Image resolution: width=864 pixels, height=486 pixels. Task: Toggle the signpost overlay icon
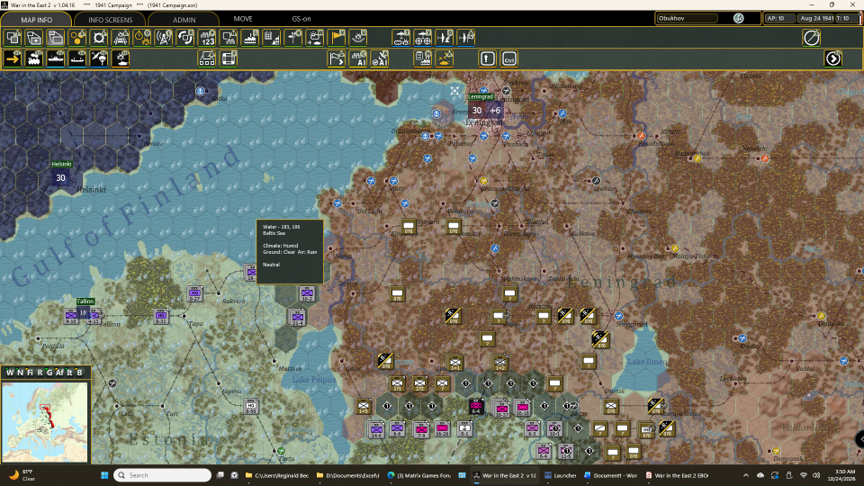[293, 37]
